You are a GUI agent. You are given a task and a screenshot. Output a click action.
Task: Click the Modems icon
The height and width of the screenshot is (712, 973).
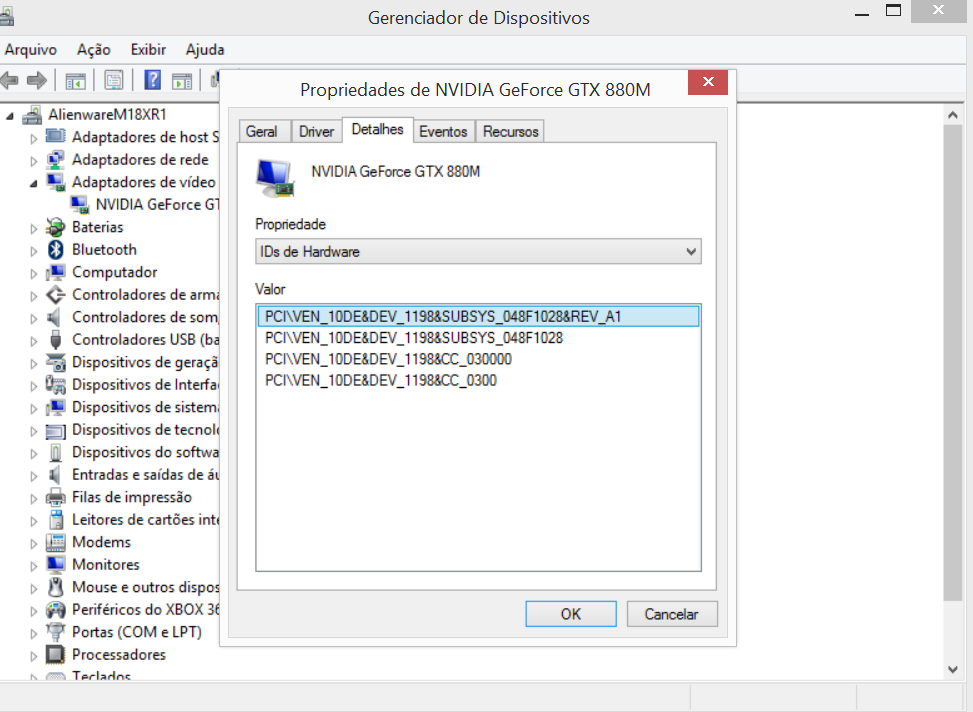55,543
